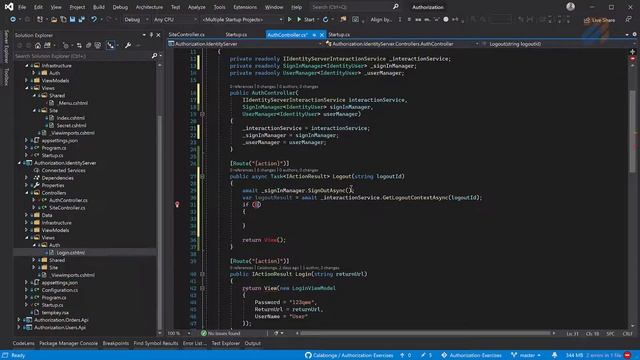
Task: Collapse the Logout method outlining toggle
Action: pos(202,177)
